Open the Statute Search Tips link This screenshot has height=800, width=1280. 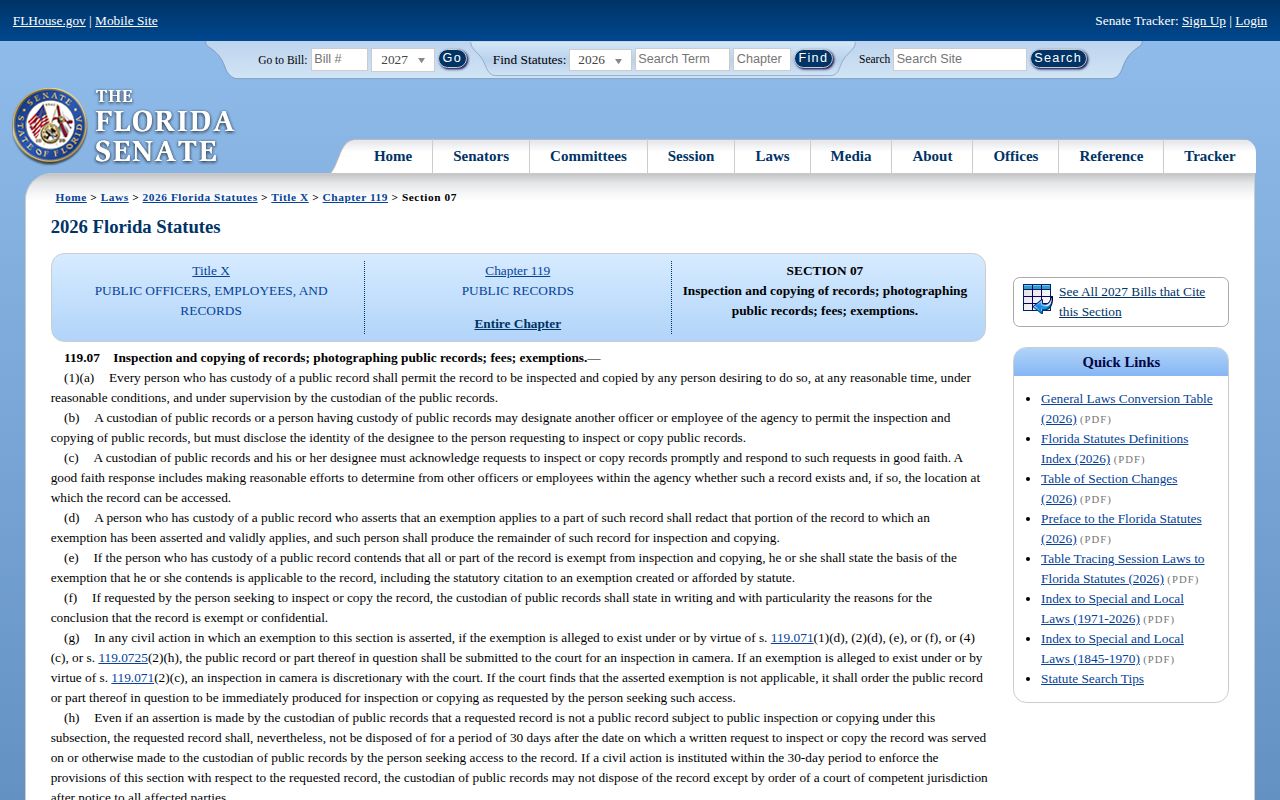tap(1092, 679)
